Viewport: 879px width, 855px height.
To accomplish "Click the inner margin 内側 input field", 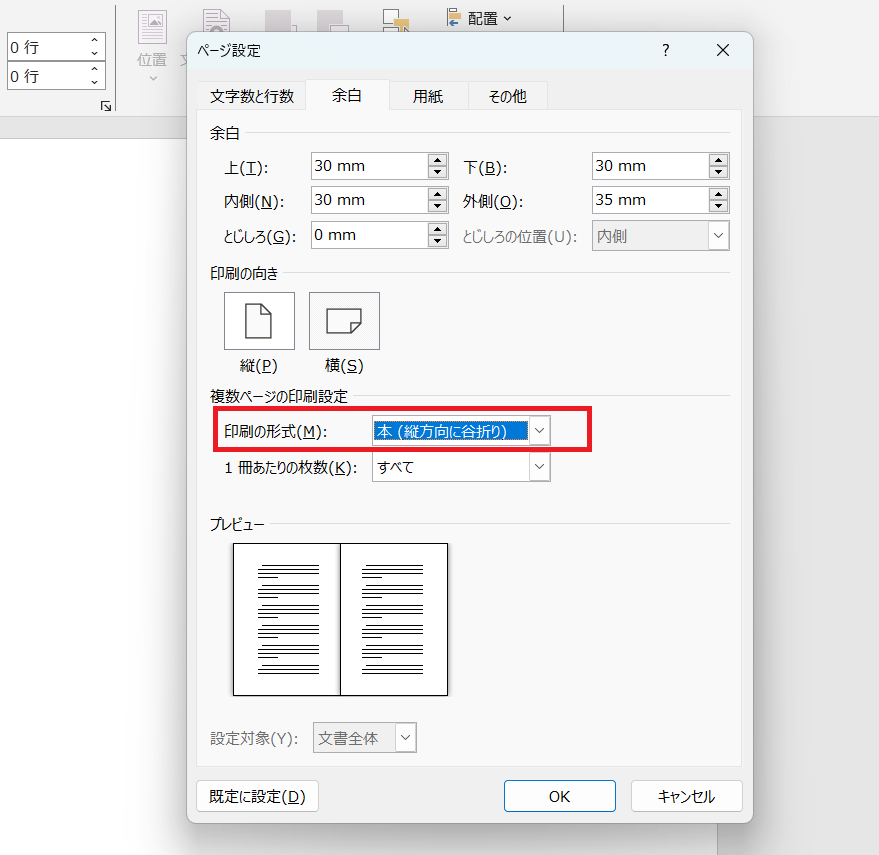I will [369, 200].
